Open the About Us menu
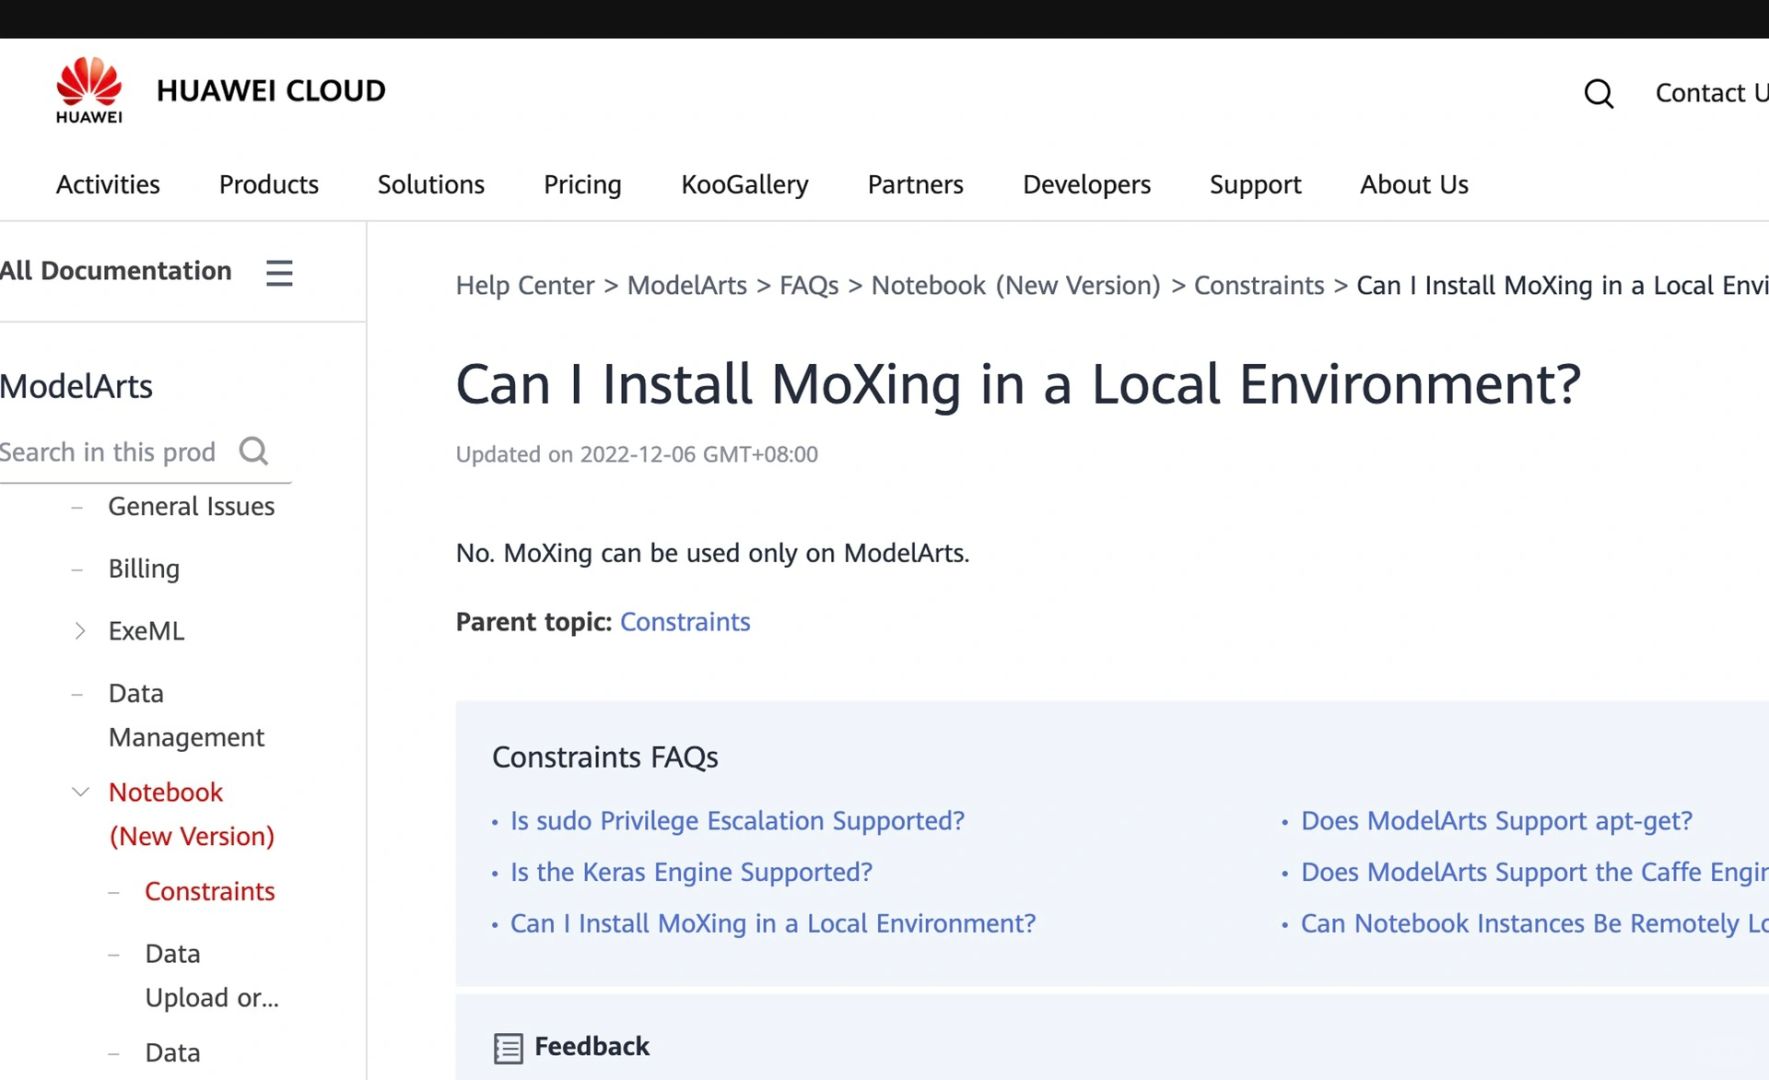This screenshot has height=1080, width=1769. pos(1414,185)
